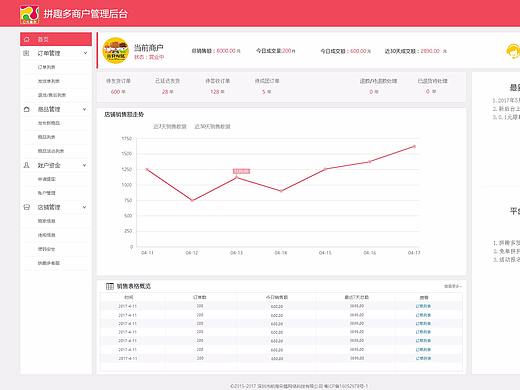Click the 状态 营业中 status text
The image size is (520, 390).
(x=149, y=57)
